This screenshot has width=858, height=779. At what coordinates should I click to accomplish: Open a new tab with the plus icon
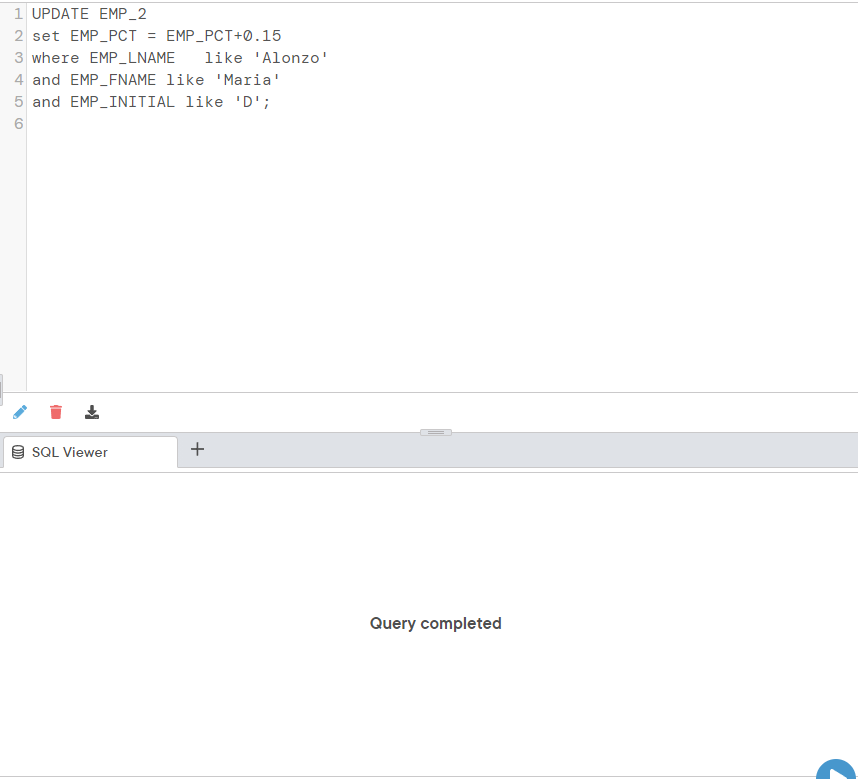click(197, 449)
